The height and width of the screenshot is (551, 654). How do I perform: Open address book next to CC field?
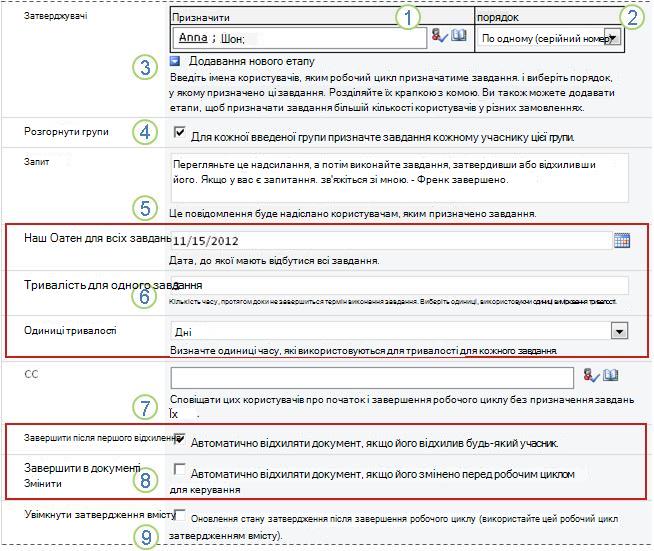pyautogui.click(x=611, y=375)
